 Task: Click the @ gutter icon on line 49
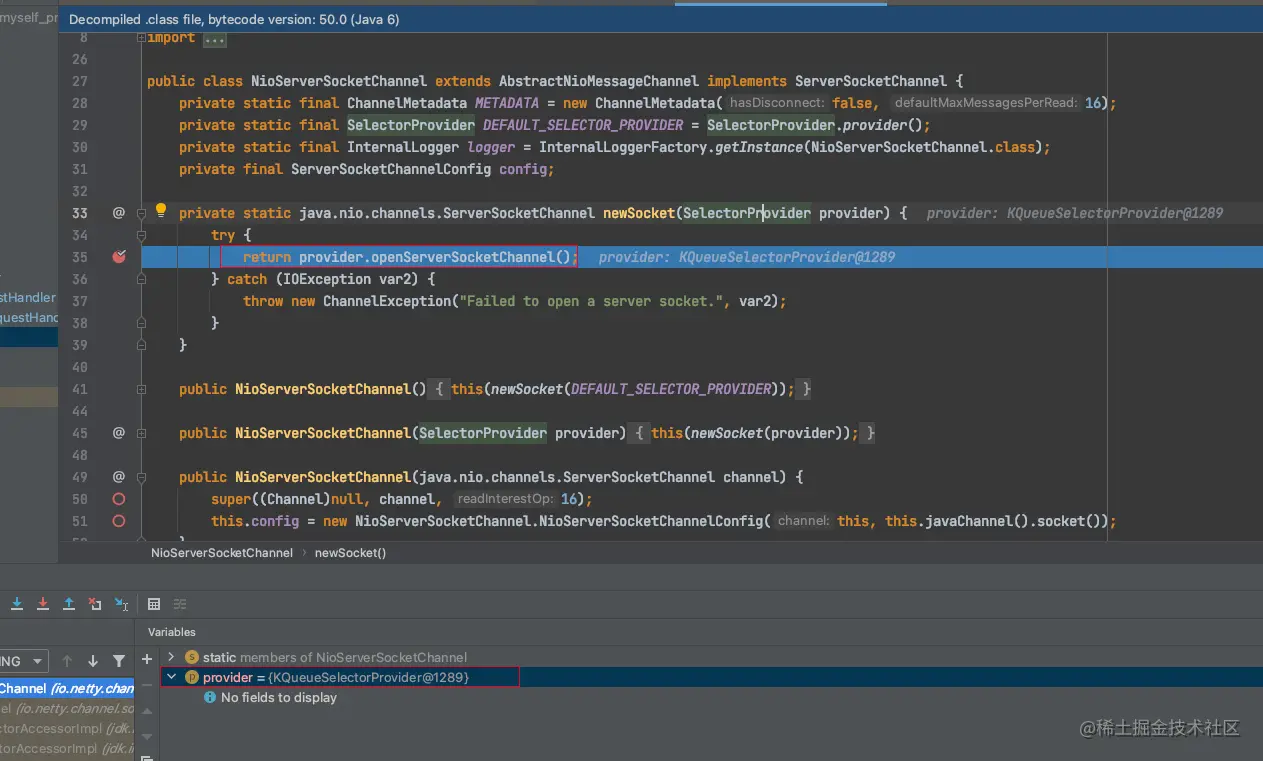118,477
